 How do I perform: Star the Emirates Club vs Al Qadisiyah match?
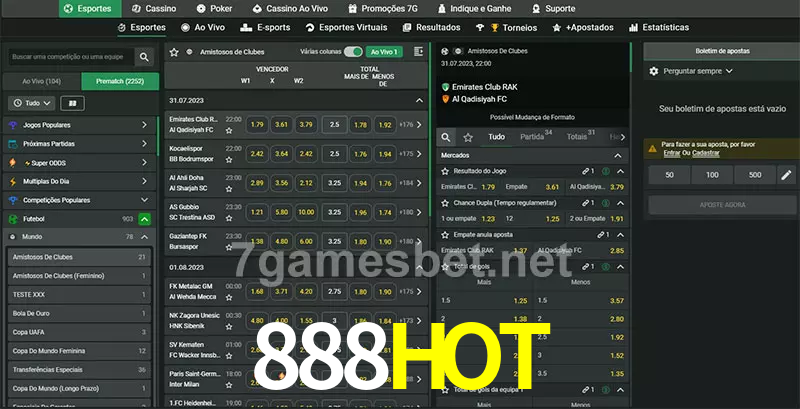[229, 131]
